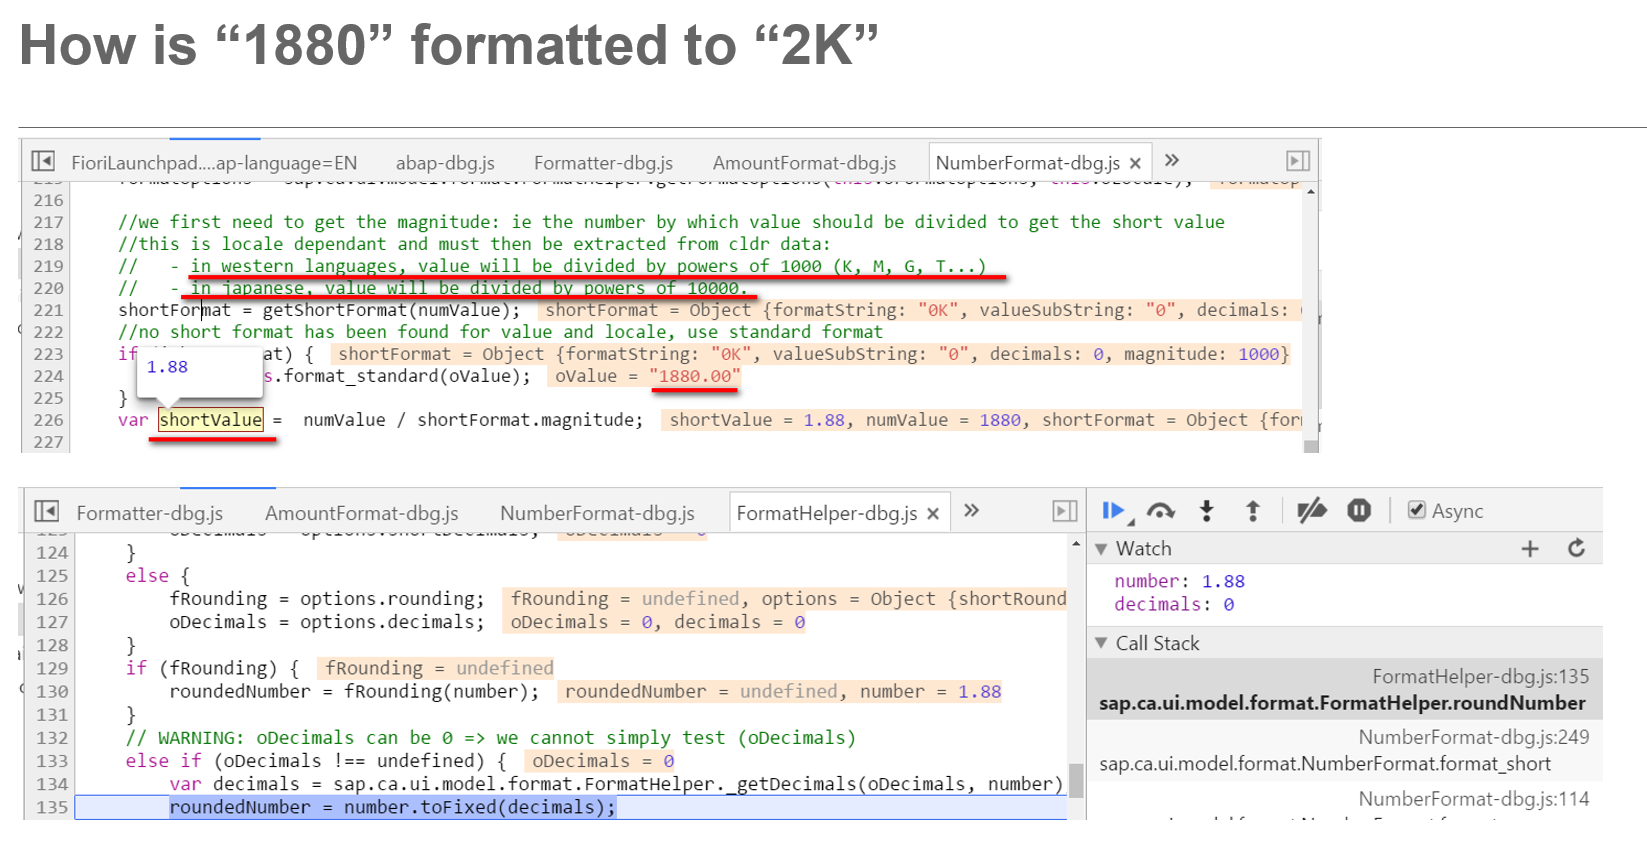Click the lower code scrollbar up arrow

click(x=1076, y=544)
